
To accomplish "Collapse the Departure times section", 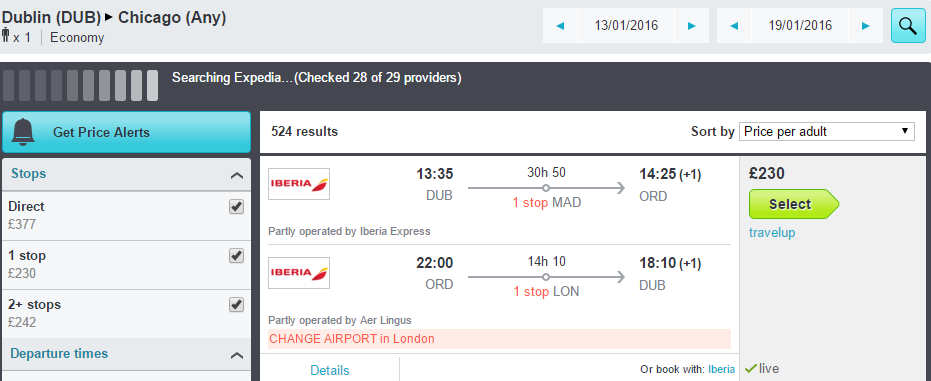I will (236, 355).
